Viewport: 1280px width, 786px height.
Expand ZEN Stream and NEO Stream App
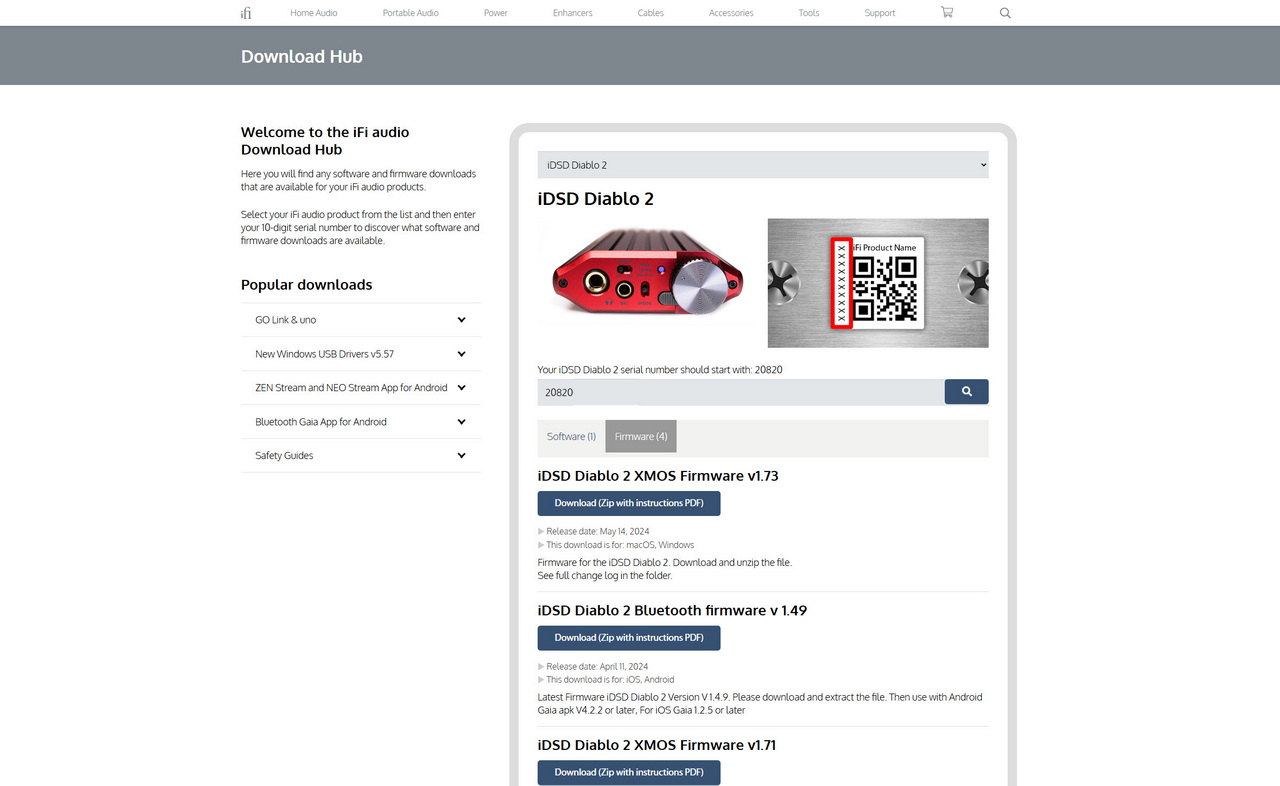pyautogui.click(x=361, y=388)
